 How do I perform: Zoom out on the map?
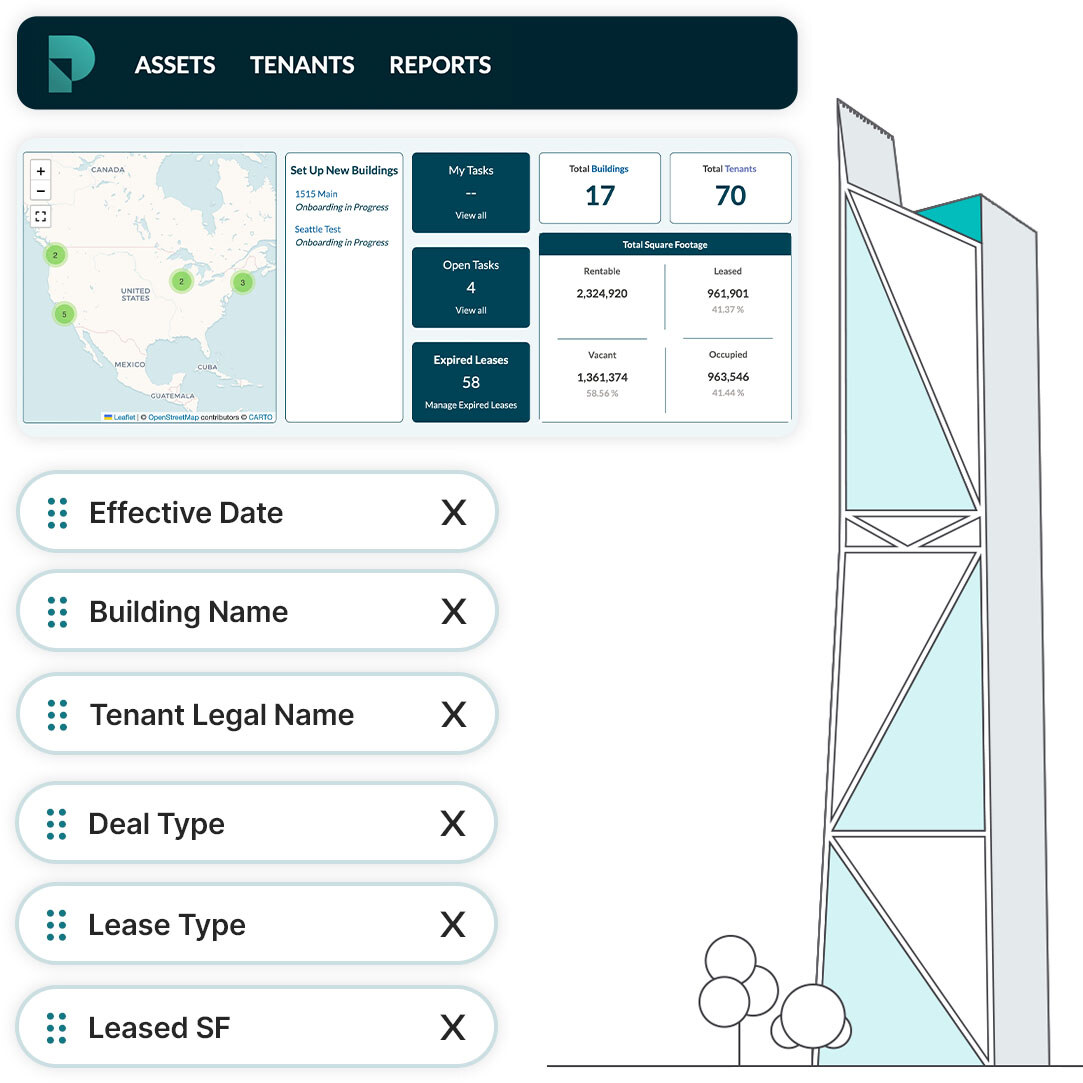[41, 190]
